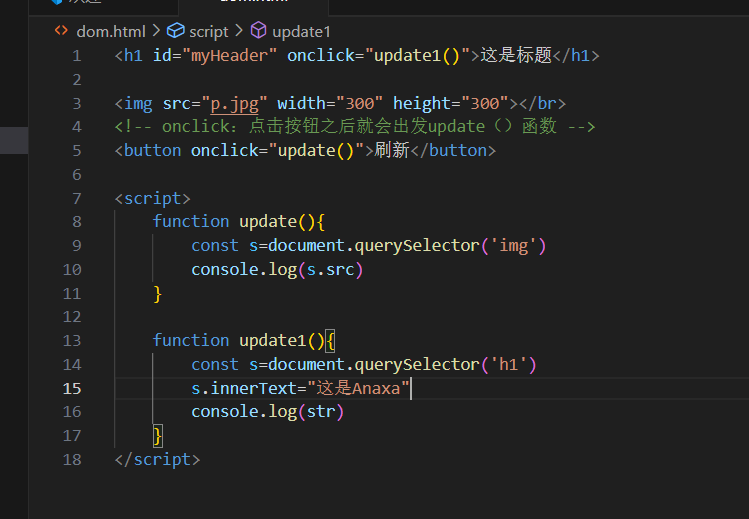This screenshot has width=749, height=519.
Task: Click the "这是Anaxa" string literal
Action: [x=358, y=388]
